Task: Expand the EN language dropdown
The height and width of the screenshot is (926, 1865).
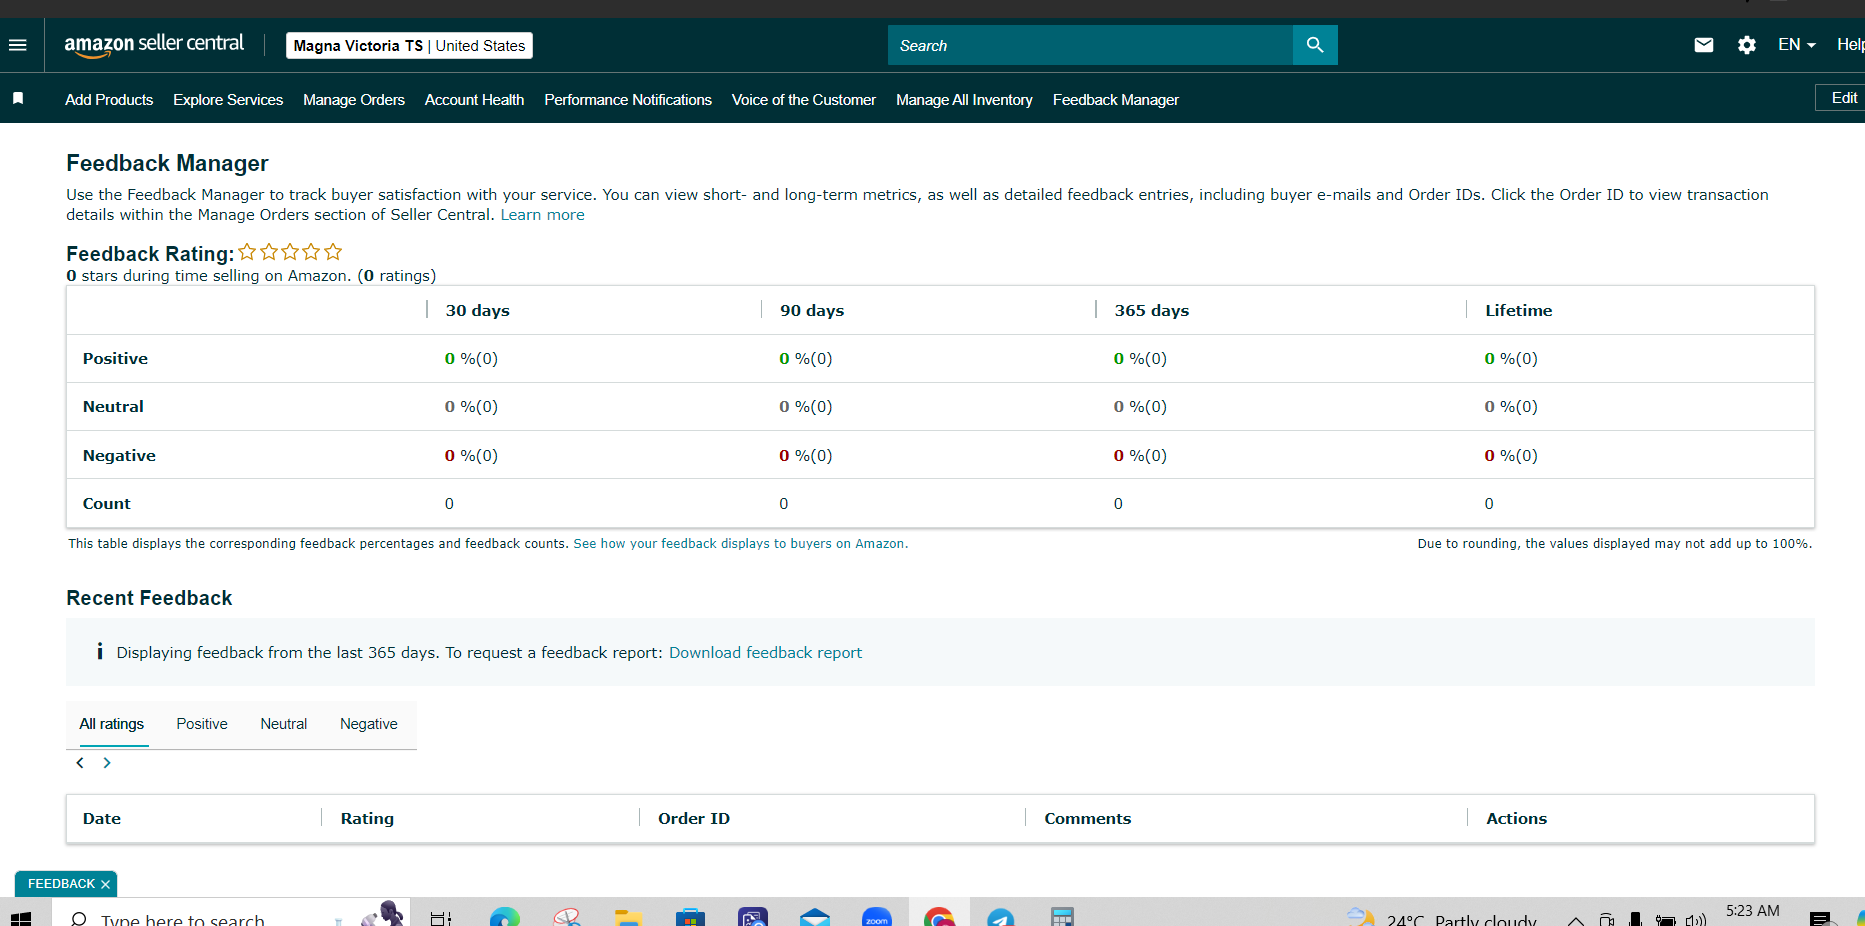Action: [x=1797, y=45]
